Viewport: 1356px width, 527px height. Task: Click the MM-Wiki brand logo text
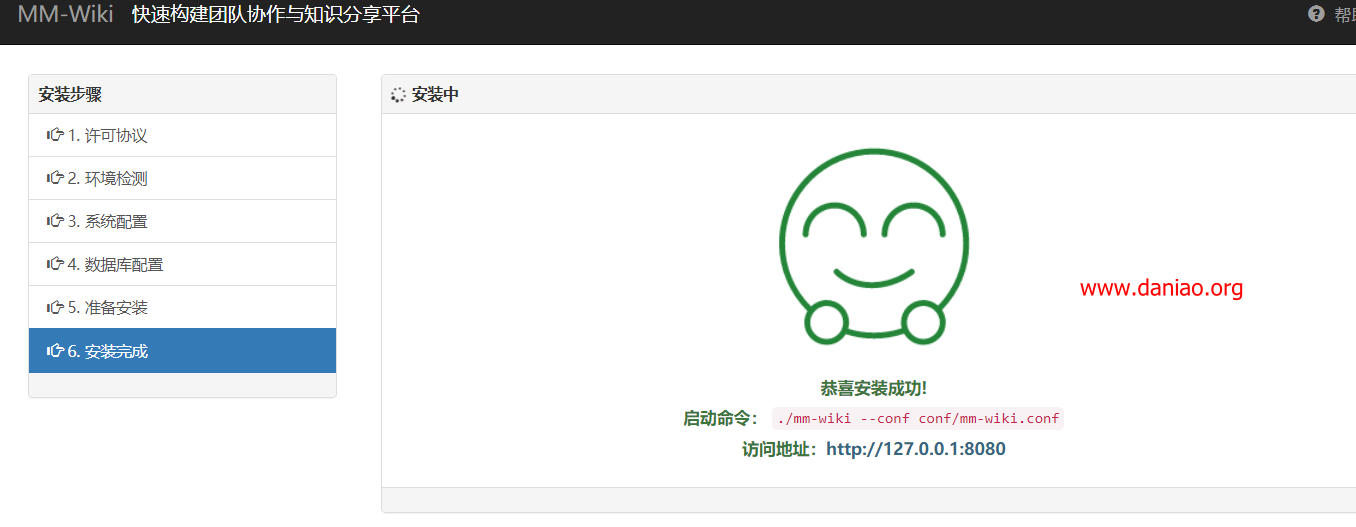[x=65, y=15]
